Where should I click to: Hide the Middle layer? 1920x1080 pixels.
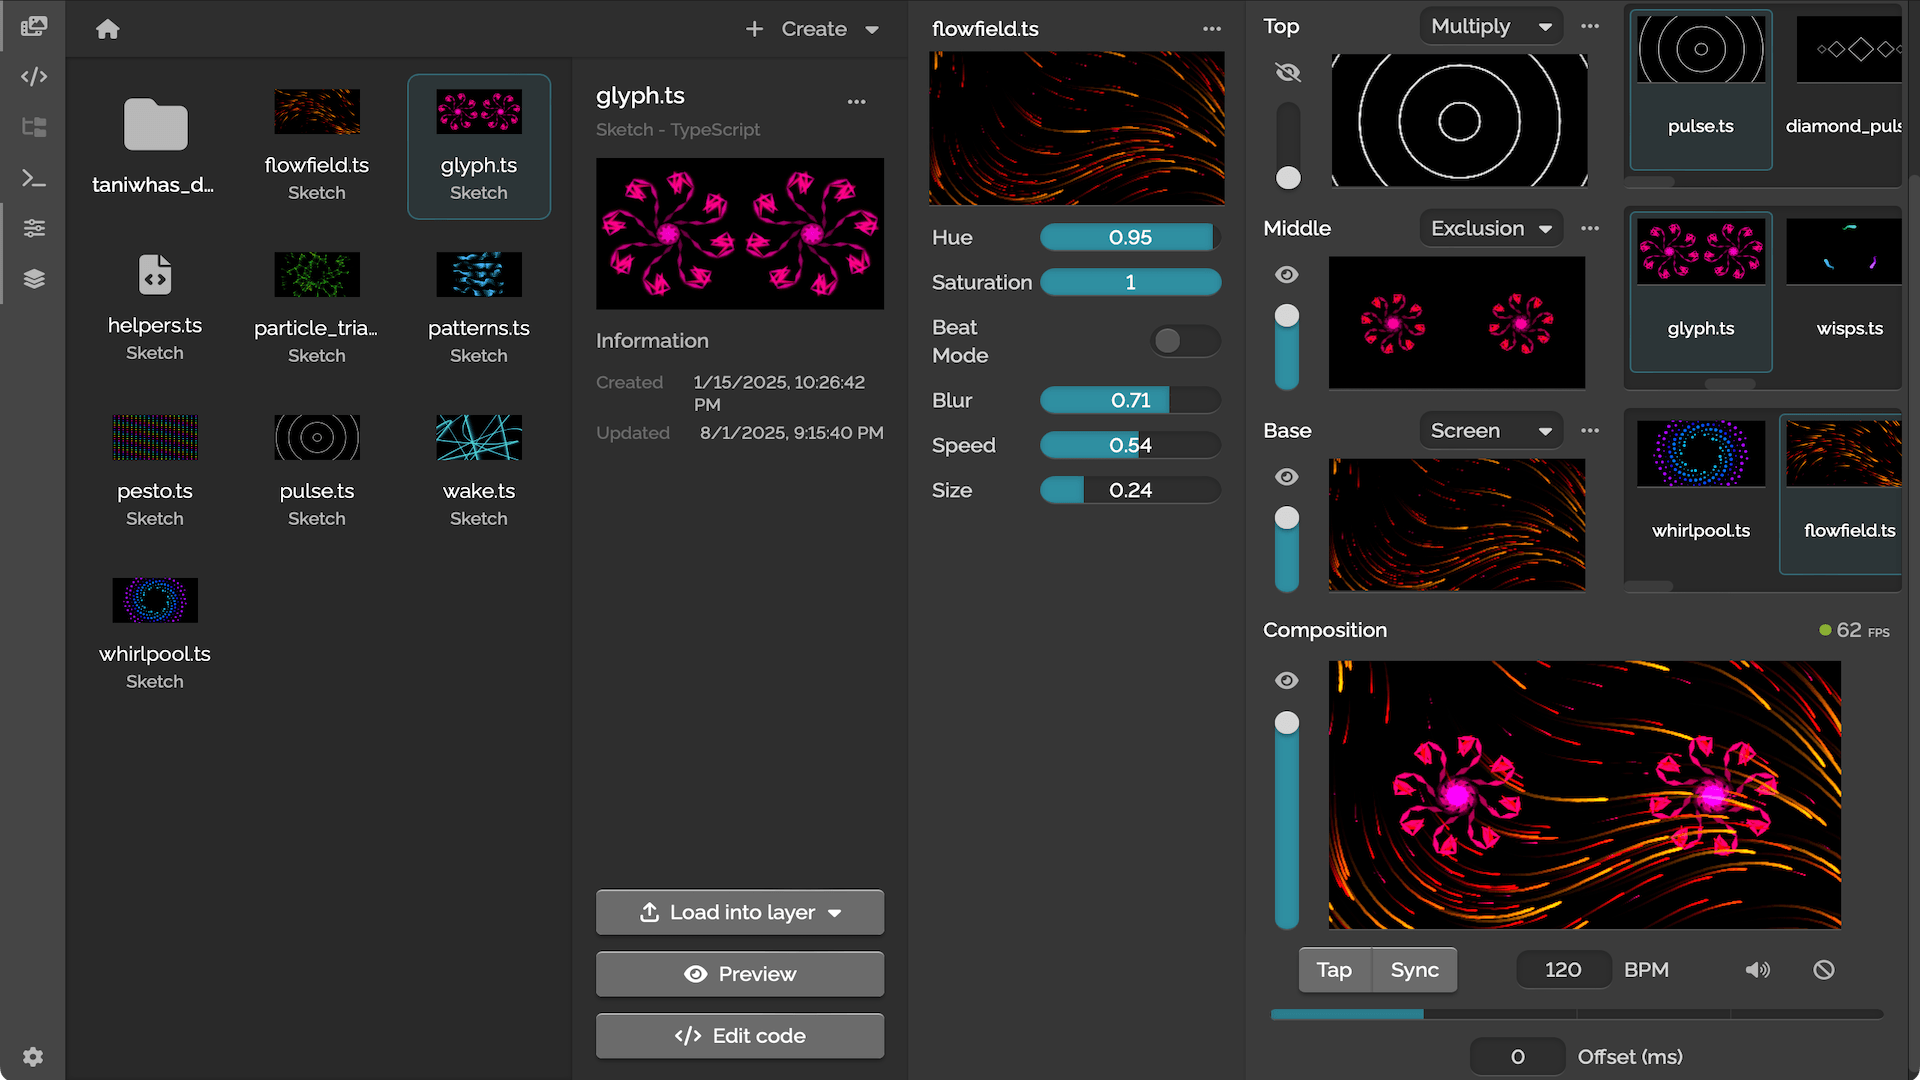[1287, 275]
